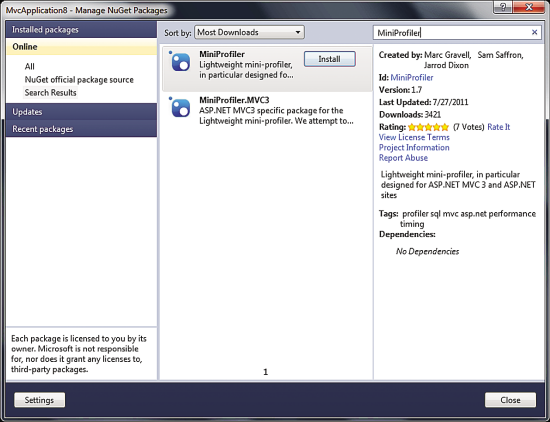The width and height of the screenshot is (550, 422).
Task: Open the MiniProfiler Id link
Action: point(412,78)
